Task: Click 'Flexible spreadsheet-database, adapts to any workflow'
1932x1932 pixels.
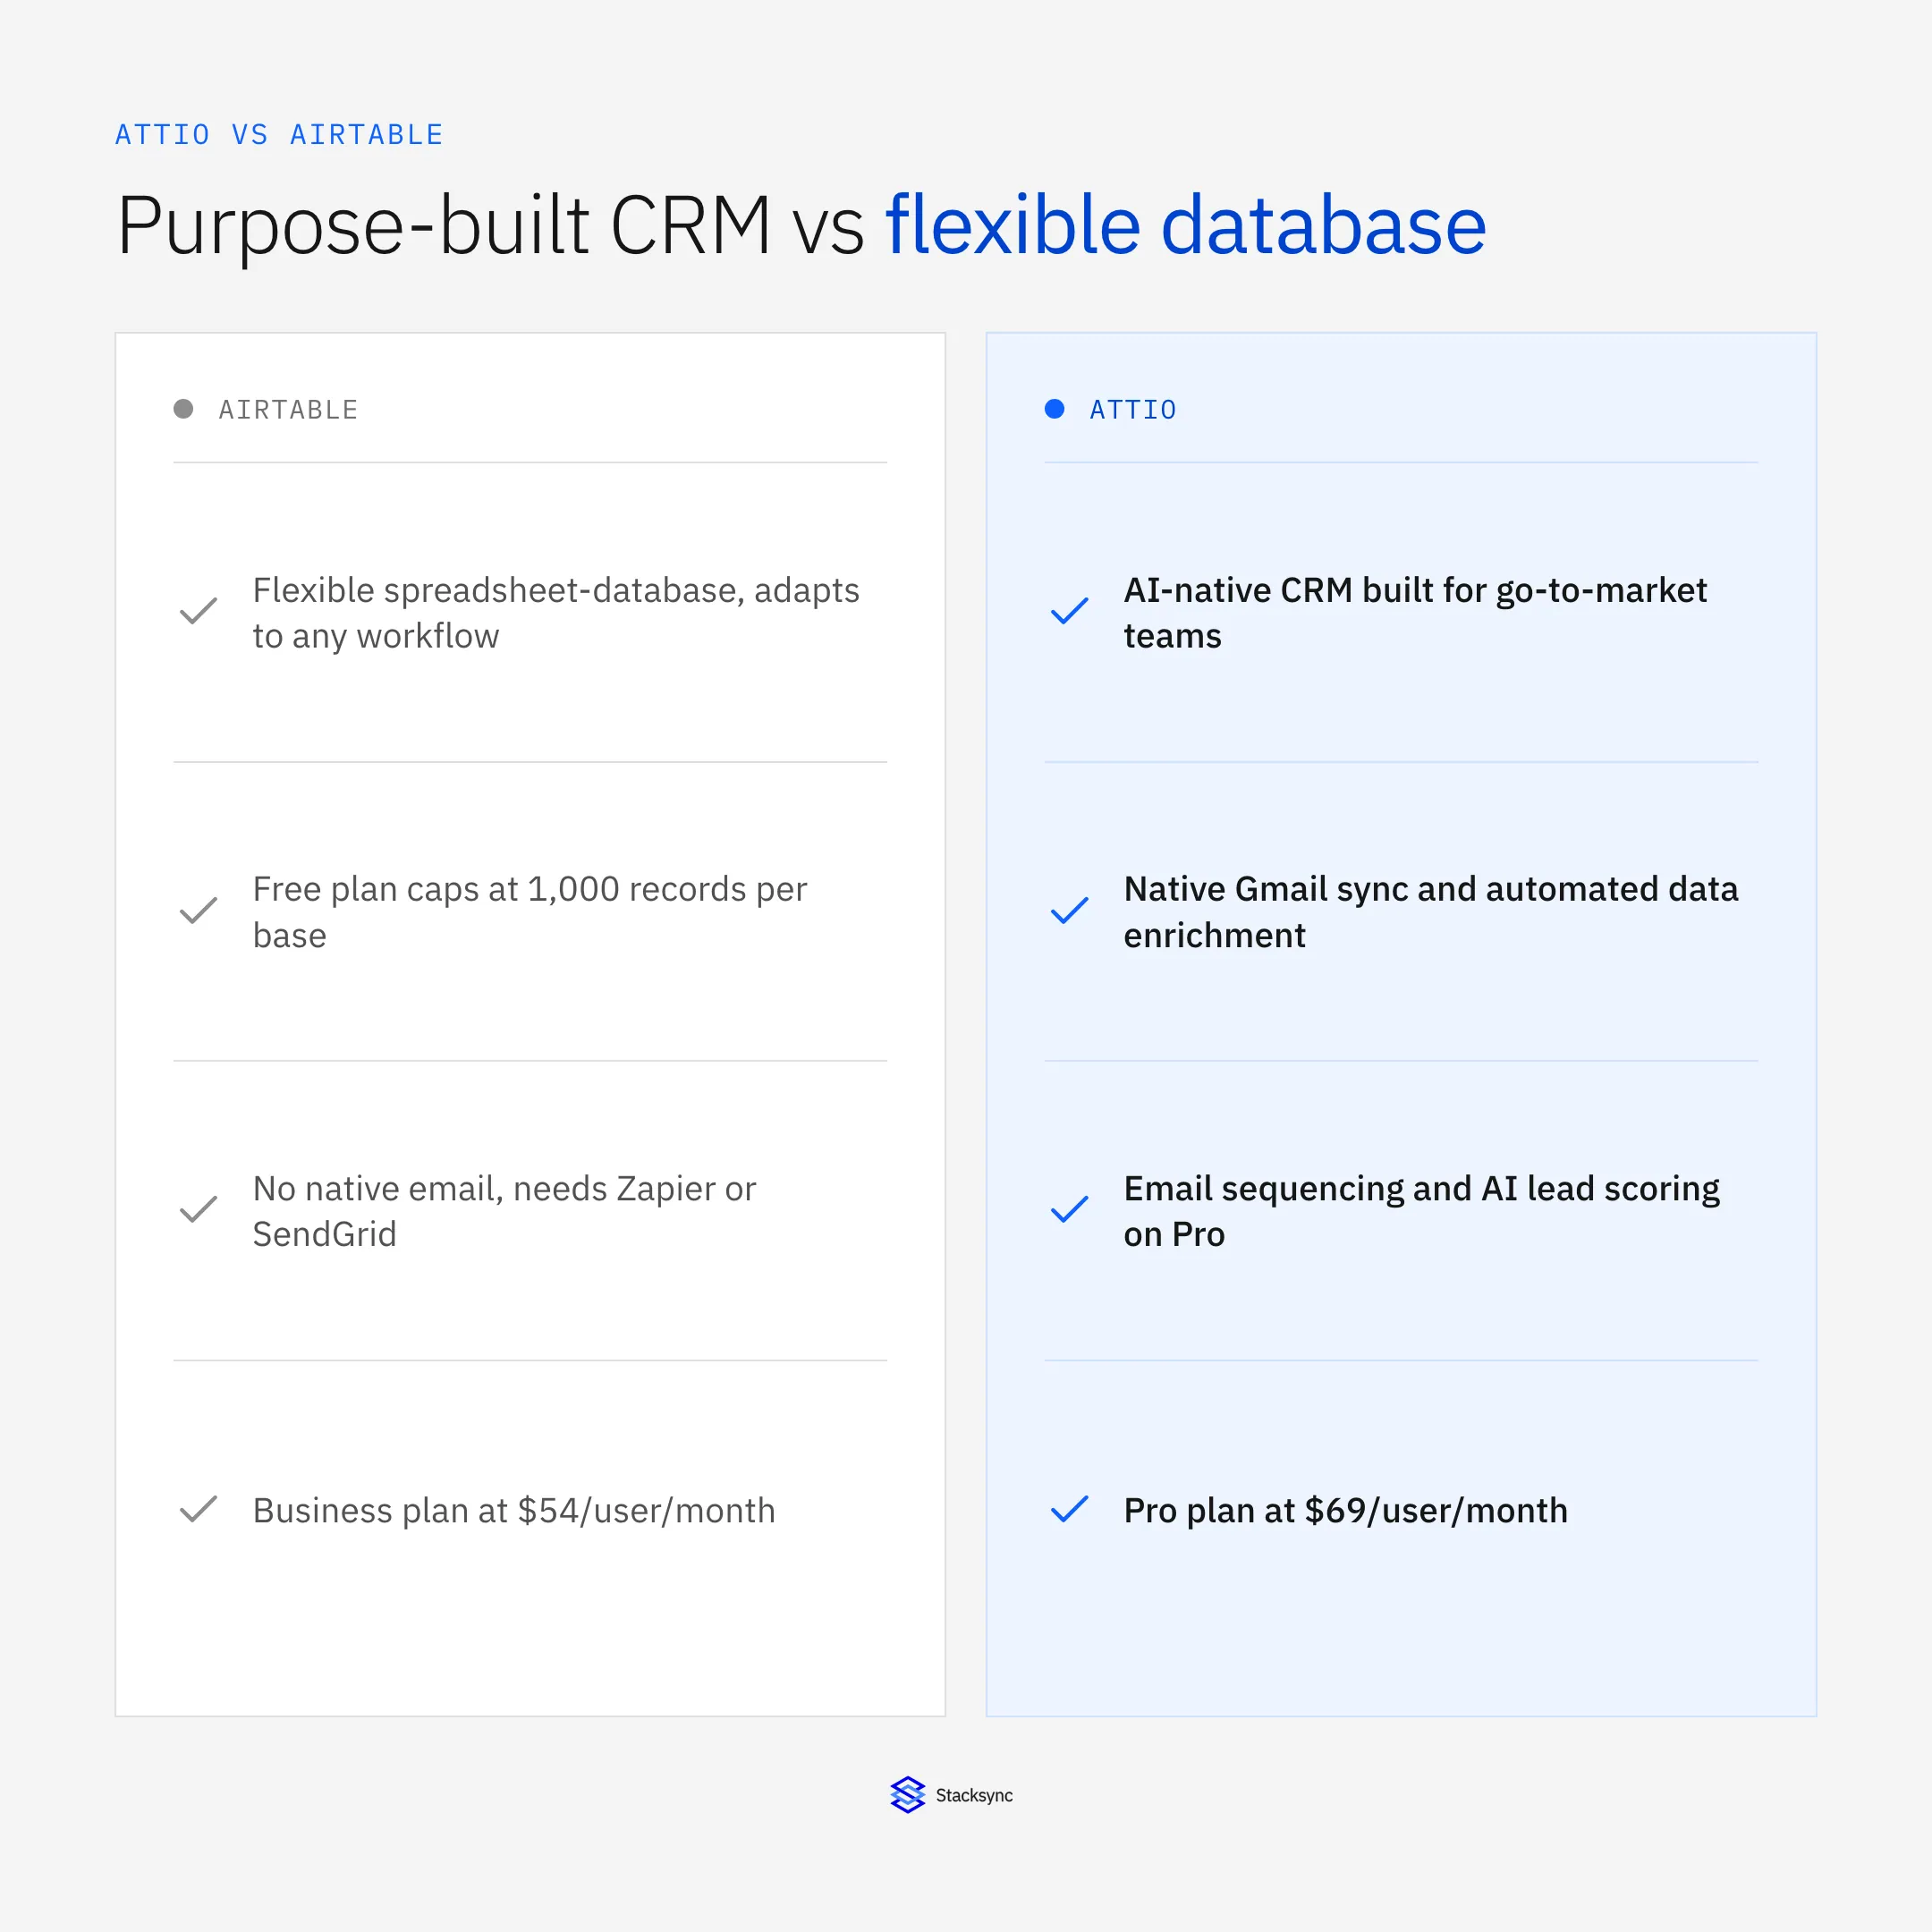Action: pyautogui.click(x=556, y=613)
